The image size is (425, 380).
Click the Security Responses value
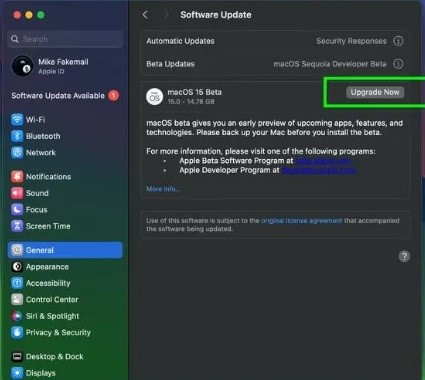(351, 41)
